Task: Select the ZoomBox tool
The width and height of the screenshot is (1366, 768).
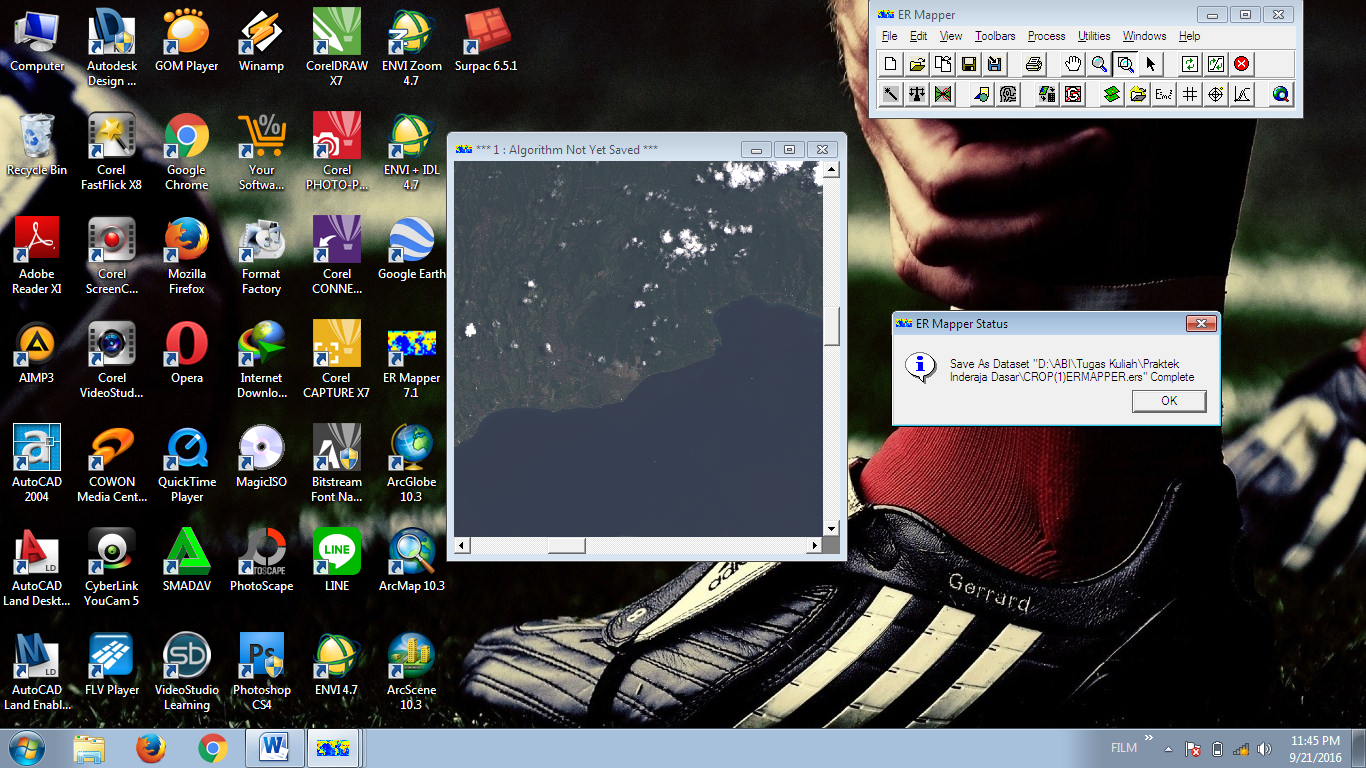Action: click(1125, 64)
